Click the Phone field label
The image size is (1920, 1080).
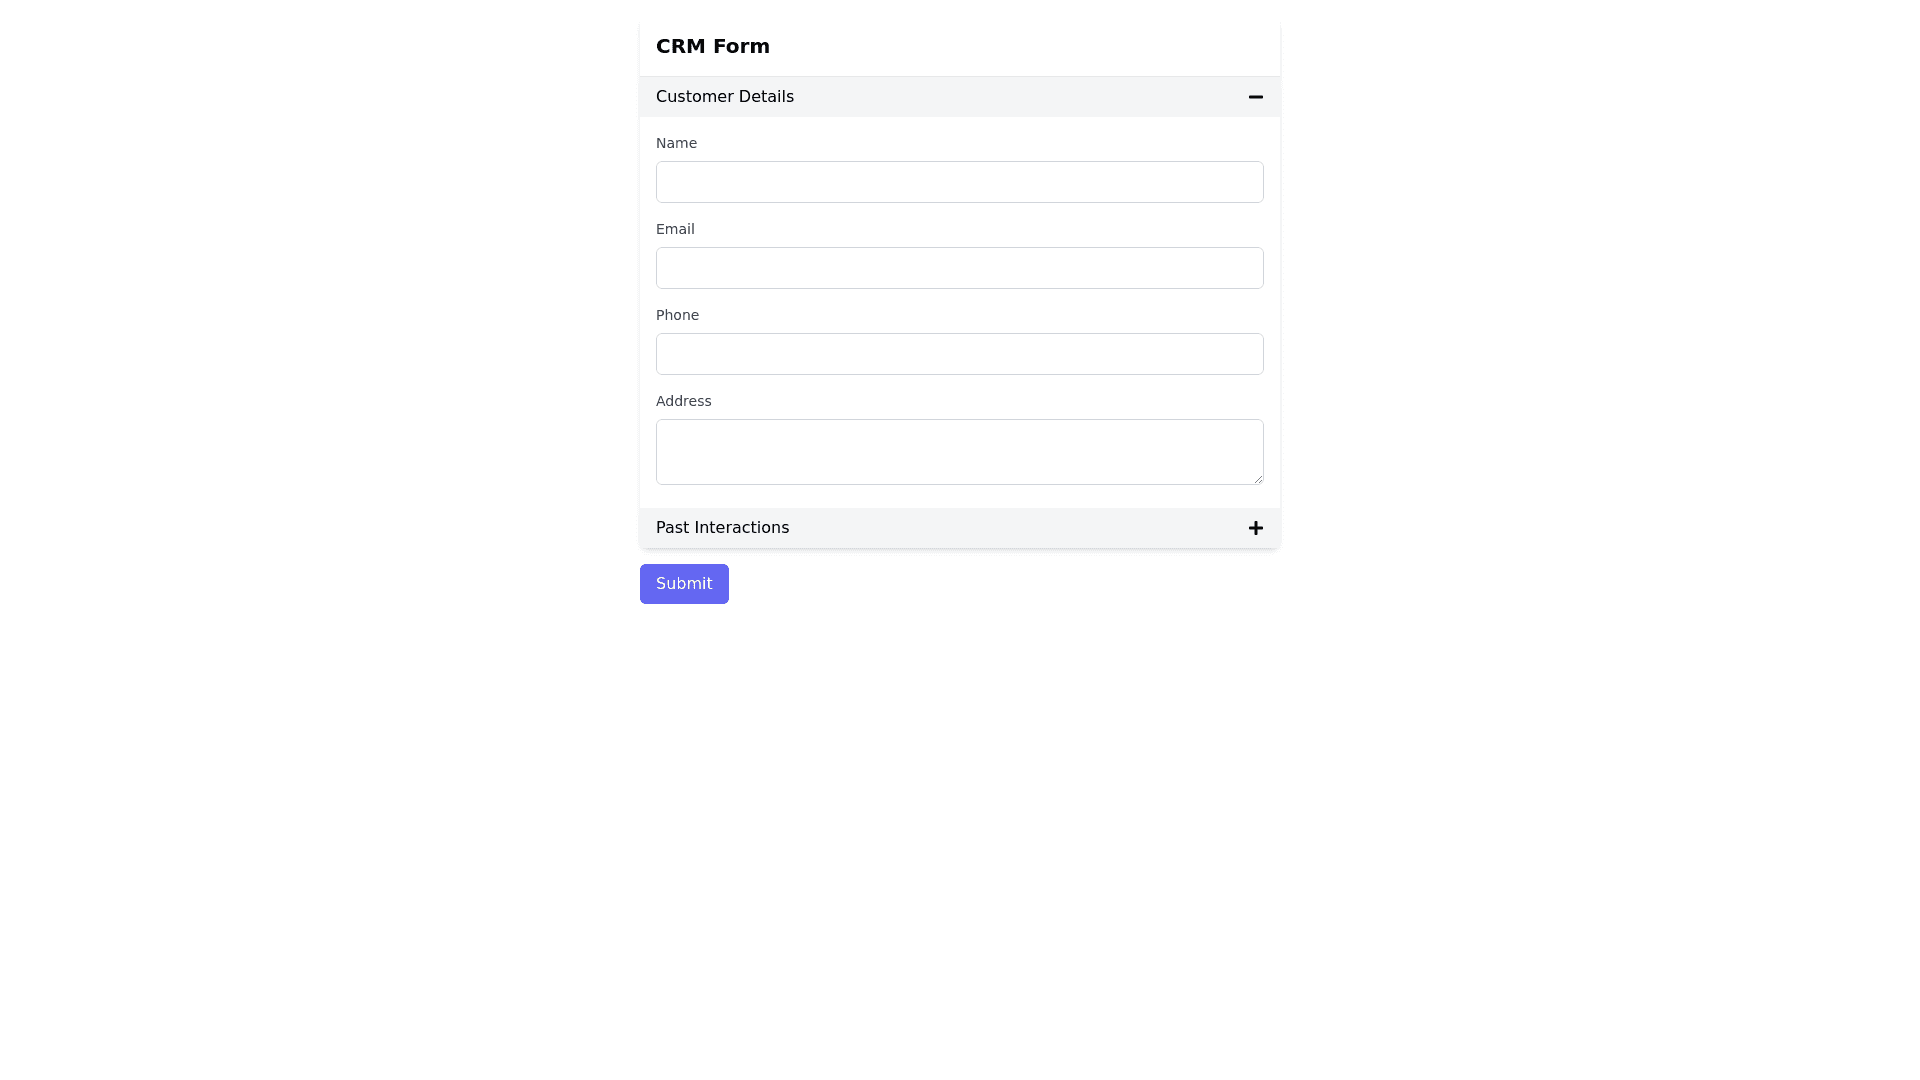click(677, 315)
